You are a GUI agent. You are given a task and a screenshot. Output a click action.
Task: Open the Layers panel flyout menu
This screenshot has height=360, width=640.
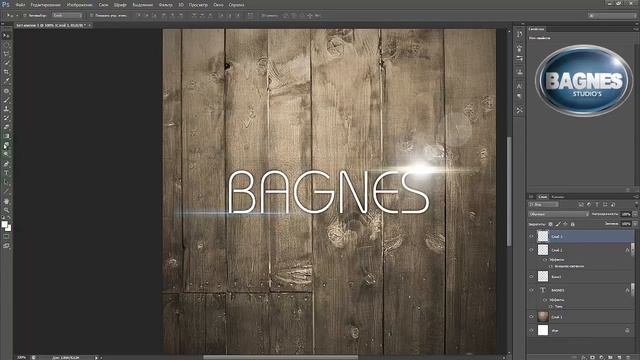click(x=636, y=197)
